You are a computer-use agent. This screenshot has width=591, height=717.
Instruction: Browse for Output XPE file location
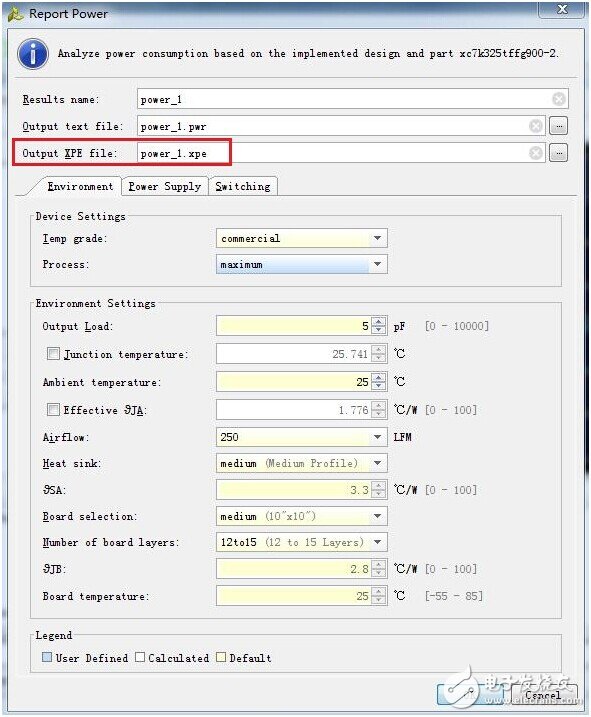coord(559,153)
